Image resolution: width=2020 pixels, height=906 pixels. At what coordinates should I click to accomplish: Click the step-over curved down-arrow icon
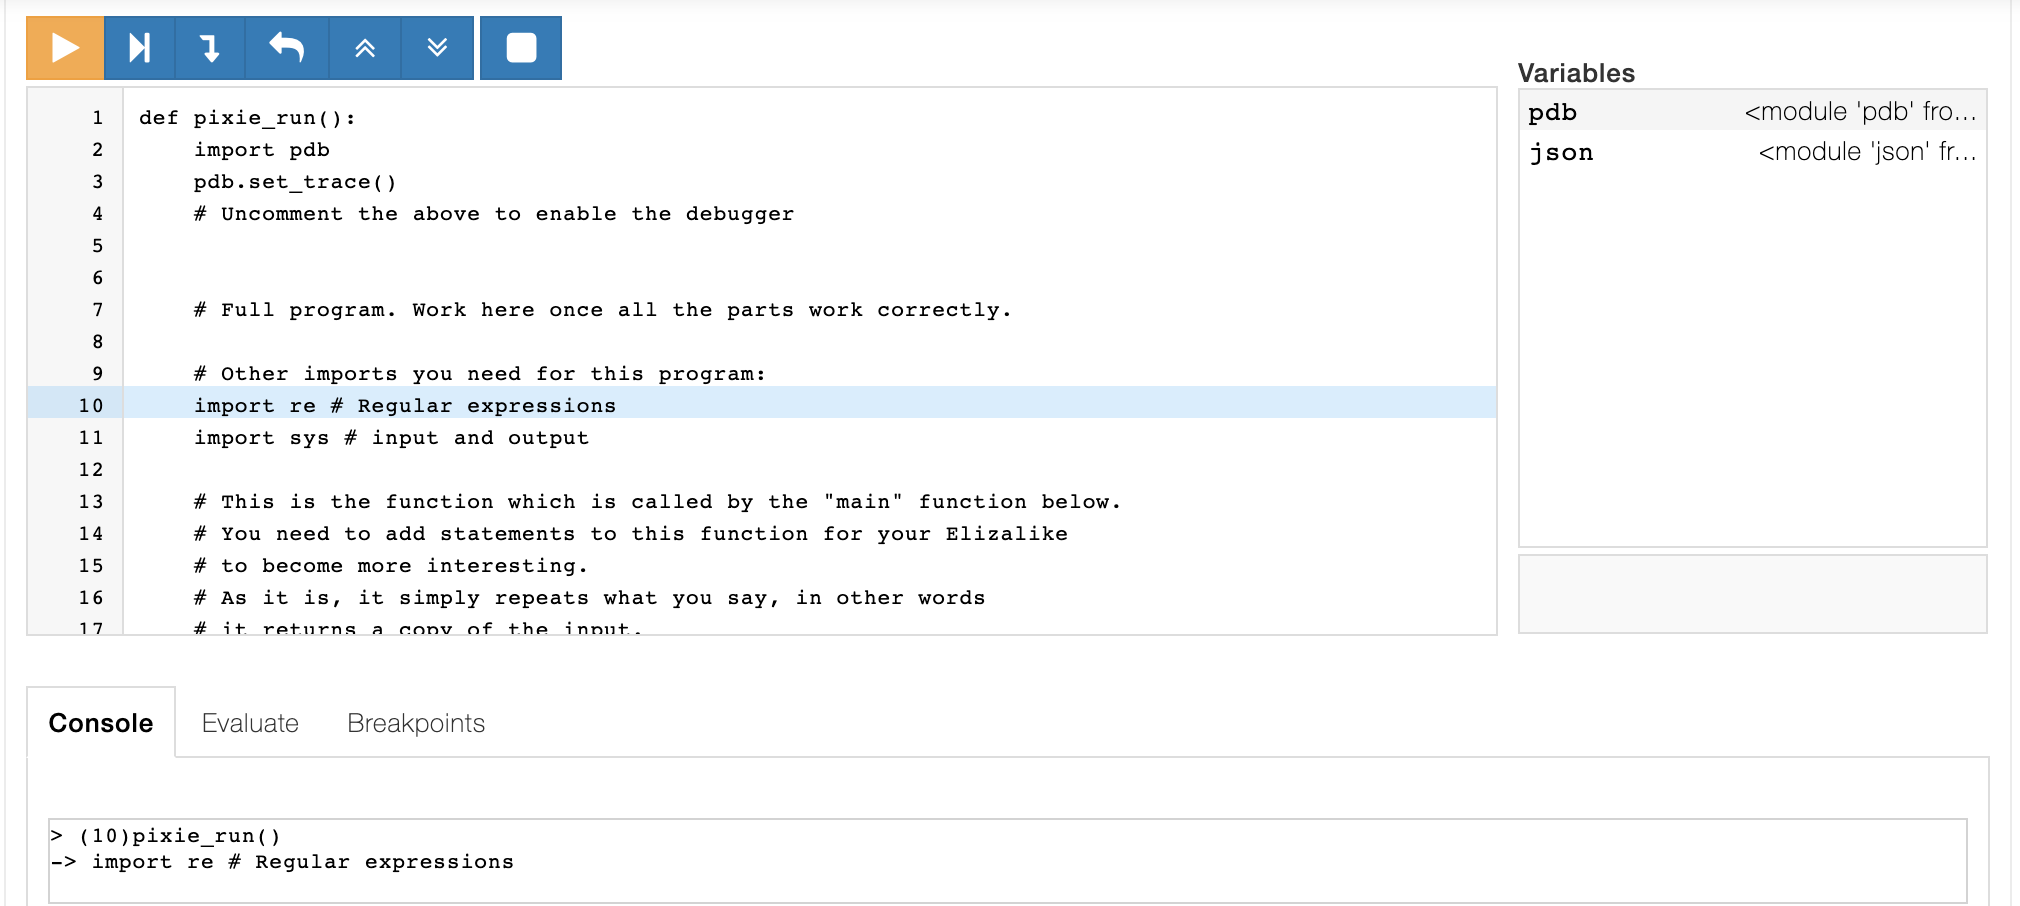pyautogui.click(x=210, y=47)
